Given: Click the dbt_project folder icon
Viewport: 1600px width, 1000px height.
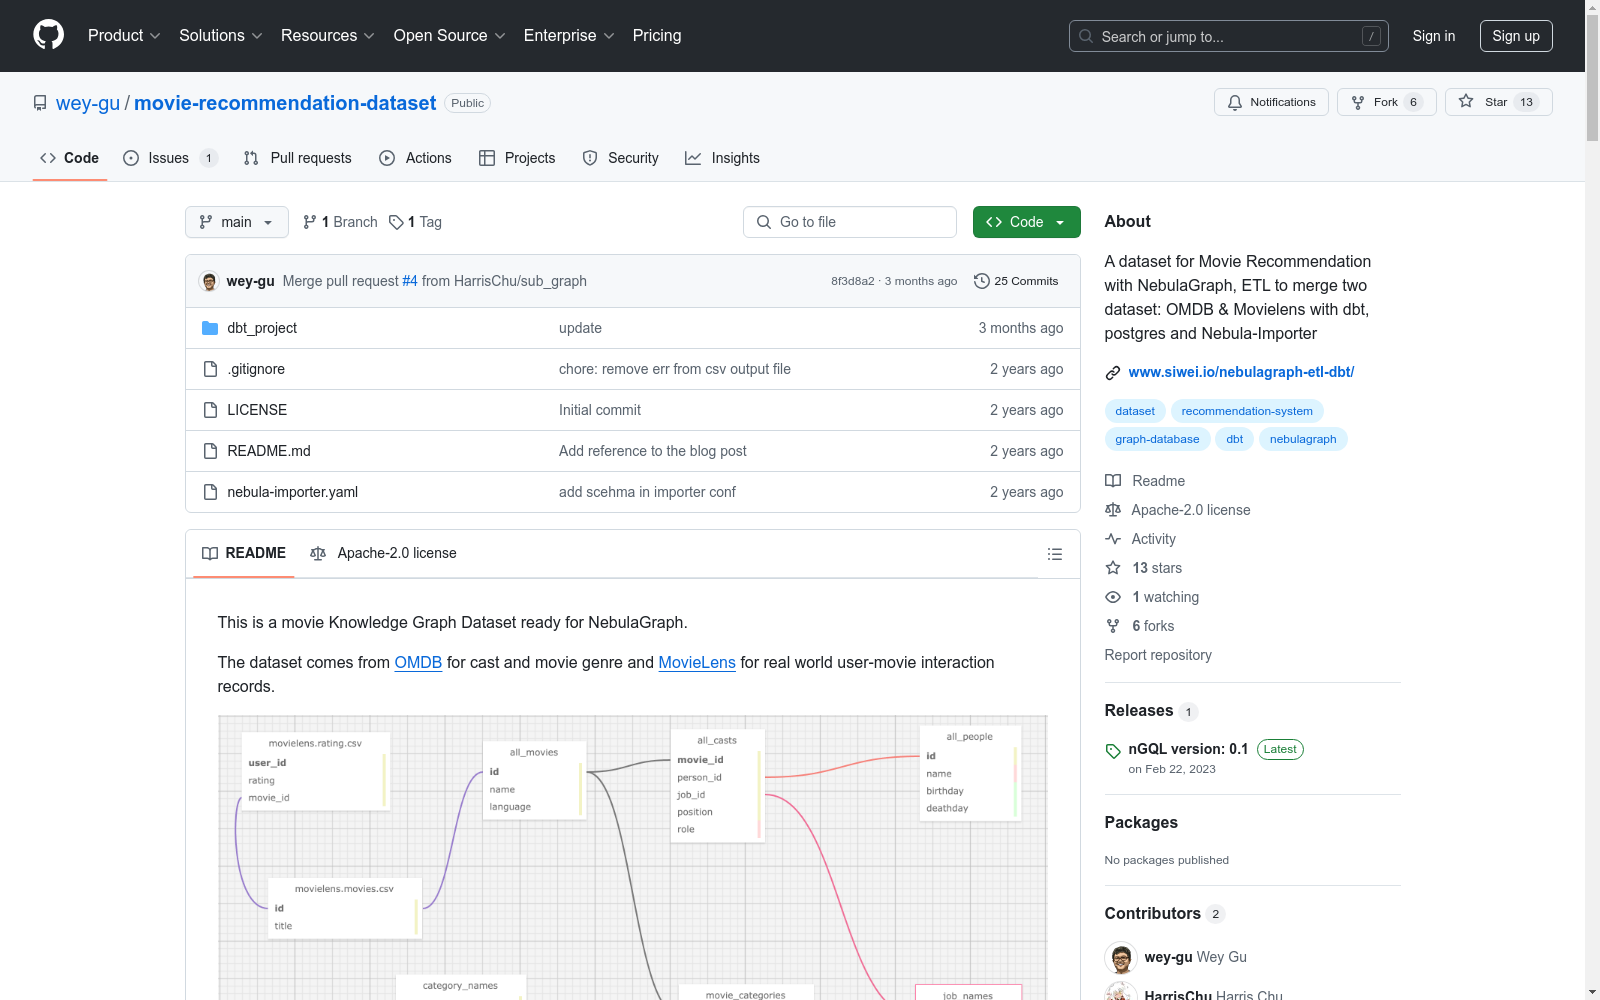Looking at the screenshot, I should coord(210,328).
